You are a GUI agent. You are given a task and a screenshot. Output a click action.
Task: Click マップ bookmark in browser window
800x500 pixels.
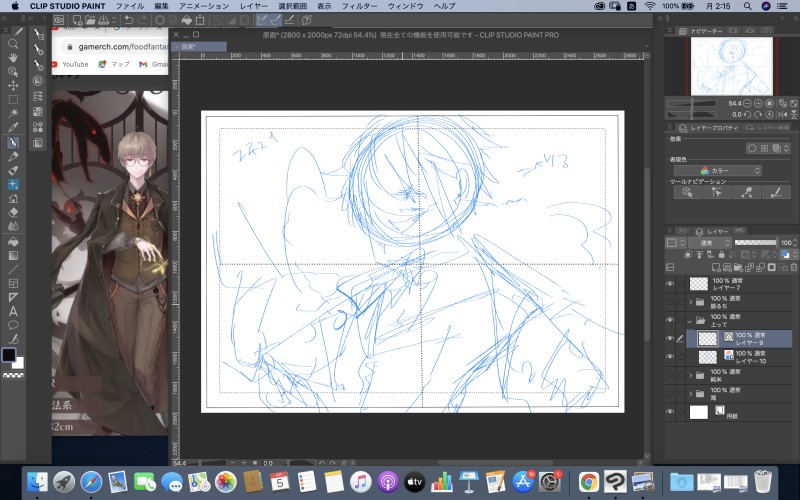[x=114, y=64]
